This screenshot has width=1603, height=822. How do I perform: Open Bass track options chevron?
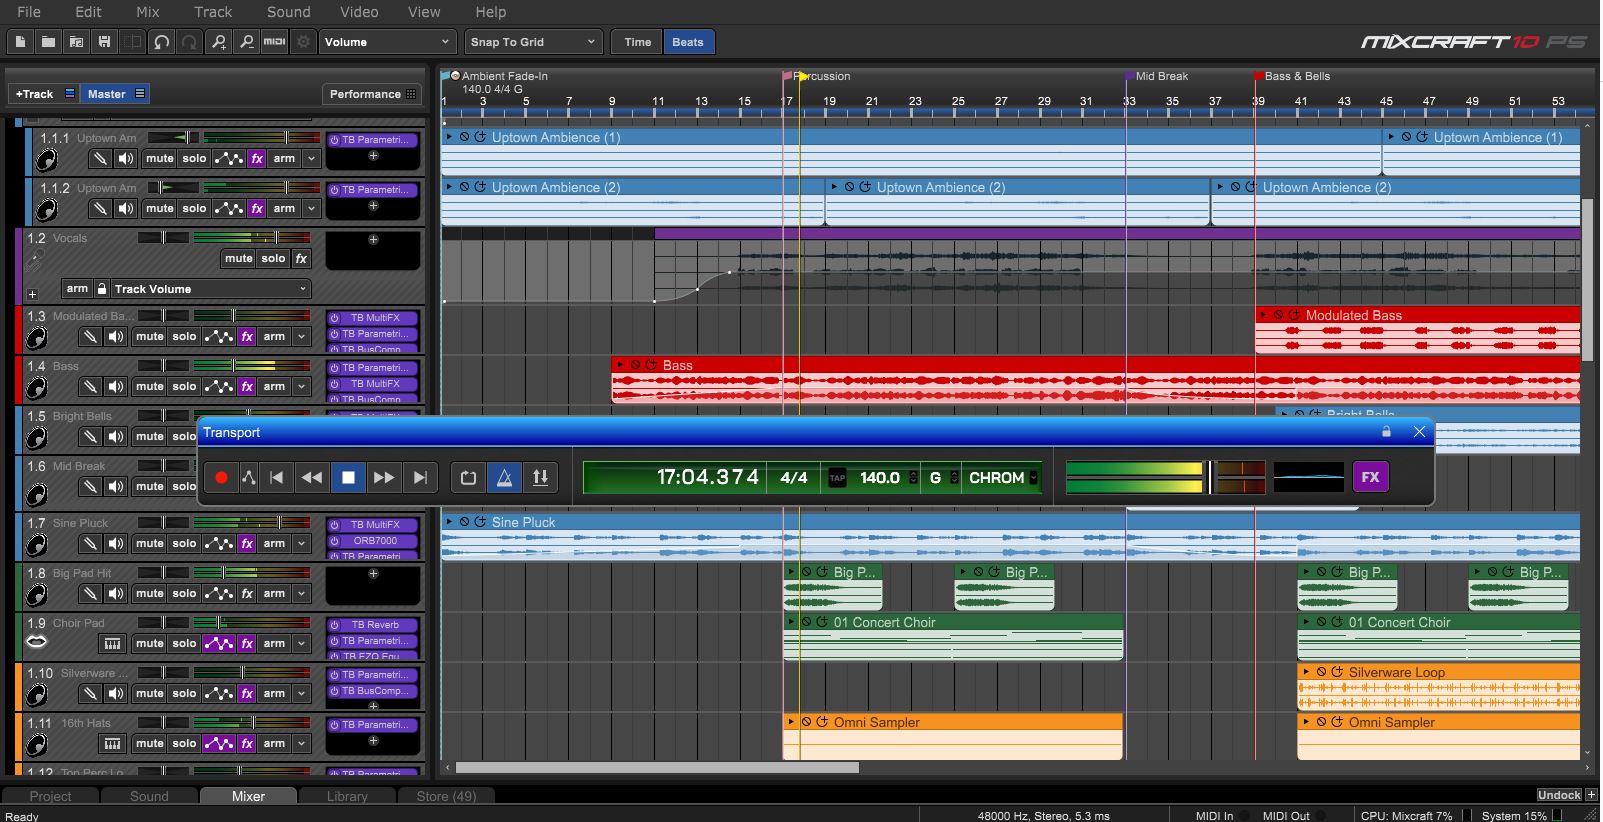301,386
